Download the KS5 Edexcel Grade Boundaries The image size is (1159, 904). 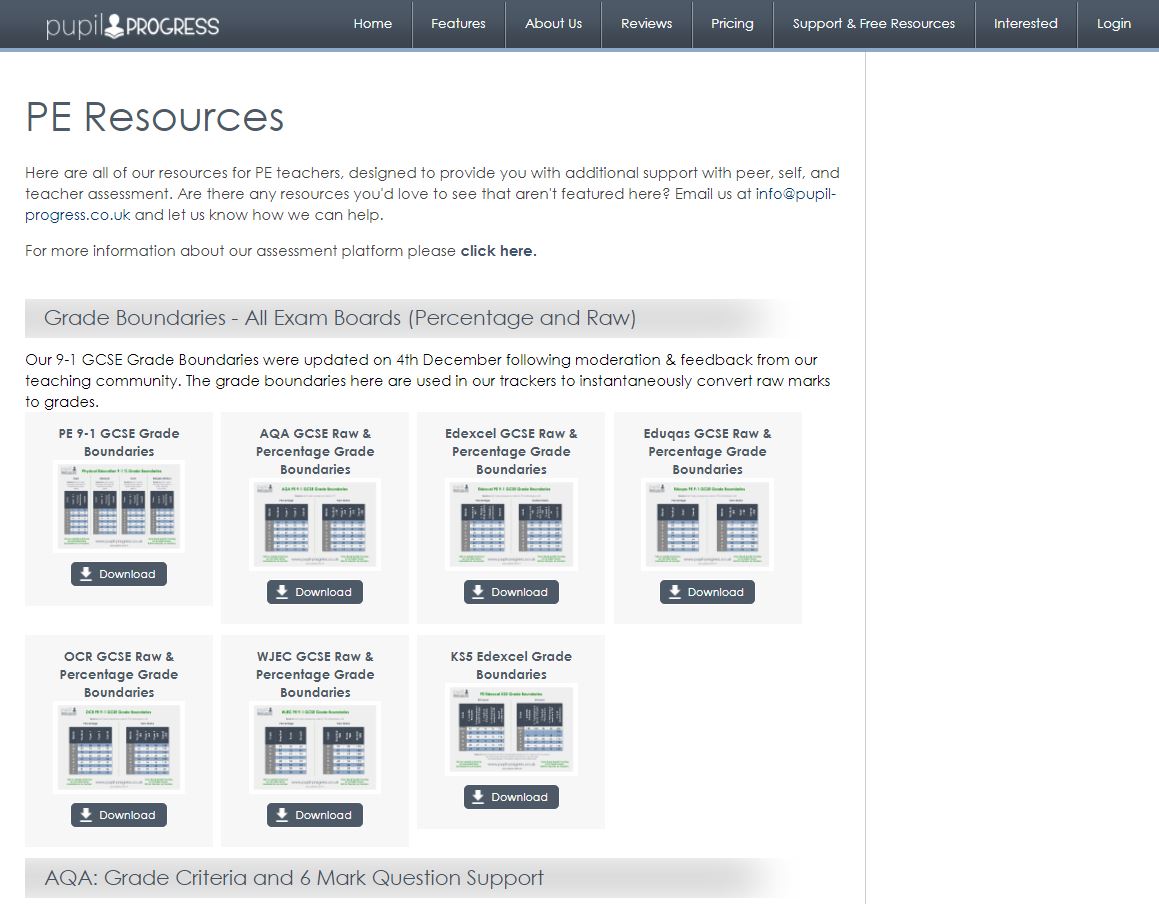[511, 797]
